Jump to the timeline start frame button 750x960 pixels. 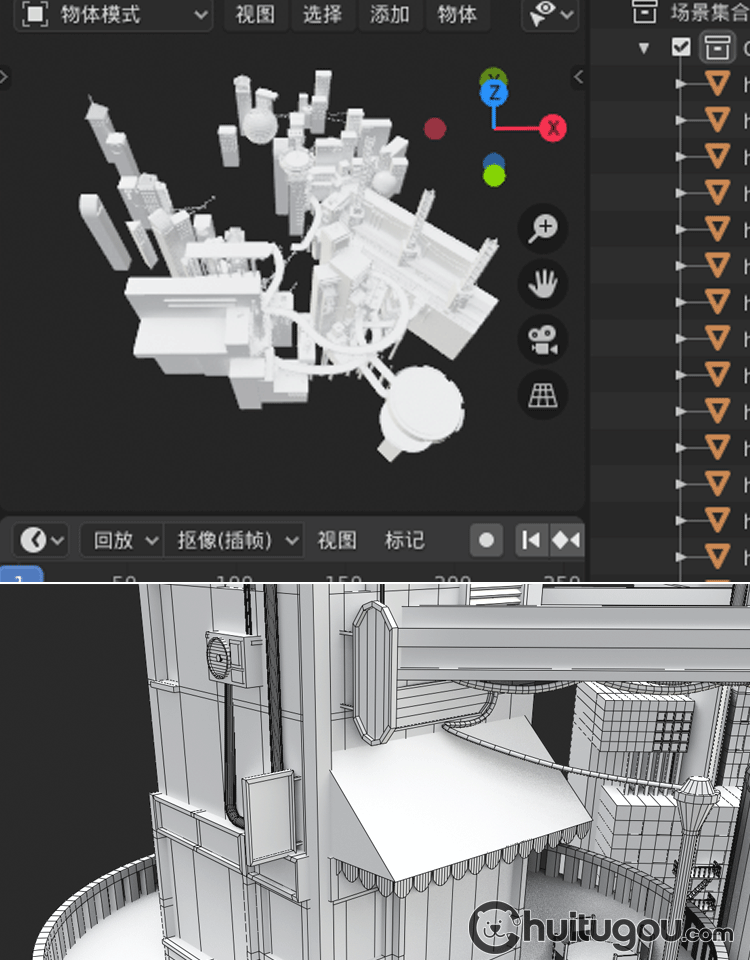click(x=530, y=540)
